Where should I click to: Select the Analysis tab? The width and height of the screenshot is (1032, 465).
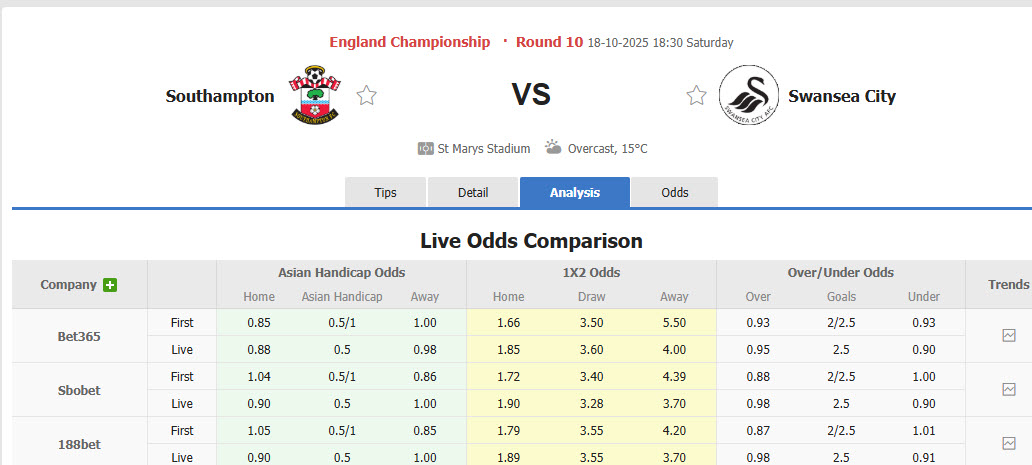coord(575,192)
